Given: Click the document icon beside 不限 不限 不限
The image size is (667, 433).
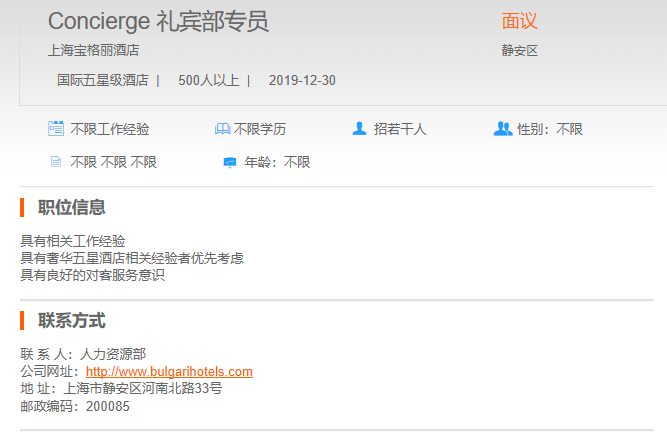Looking at the screenshot, I should (x=56, y=162).
